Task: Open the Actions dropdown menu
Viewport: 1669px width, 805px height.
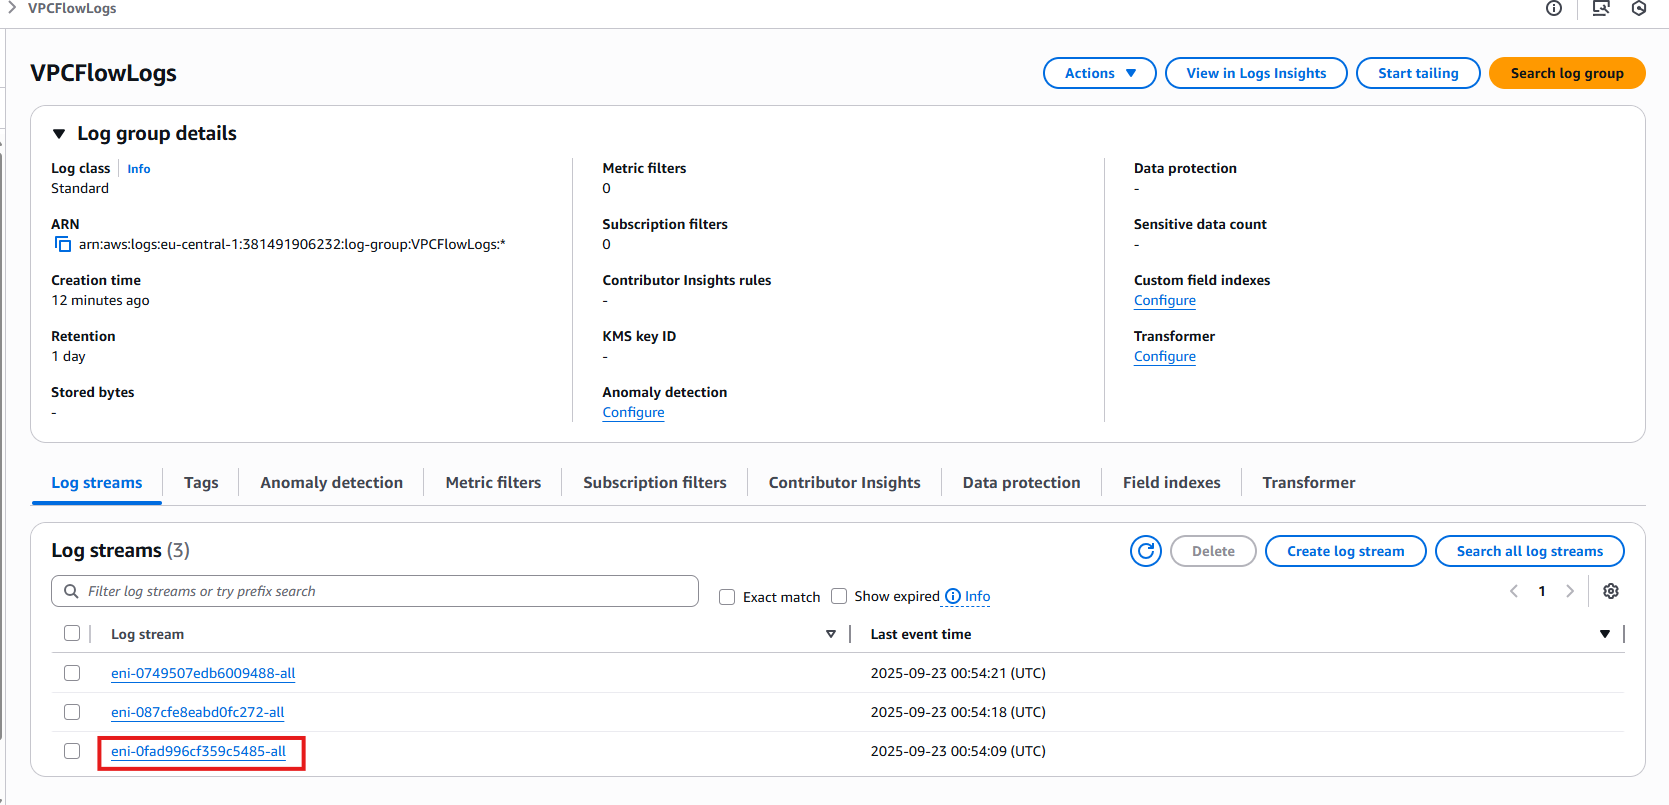Action: click(x=1099, y=73)
